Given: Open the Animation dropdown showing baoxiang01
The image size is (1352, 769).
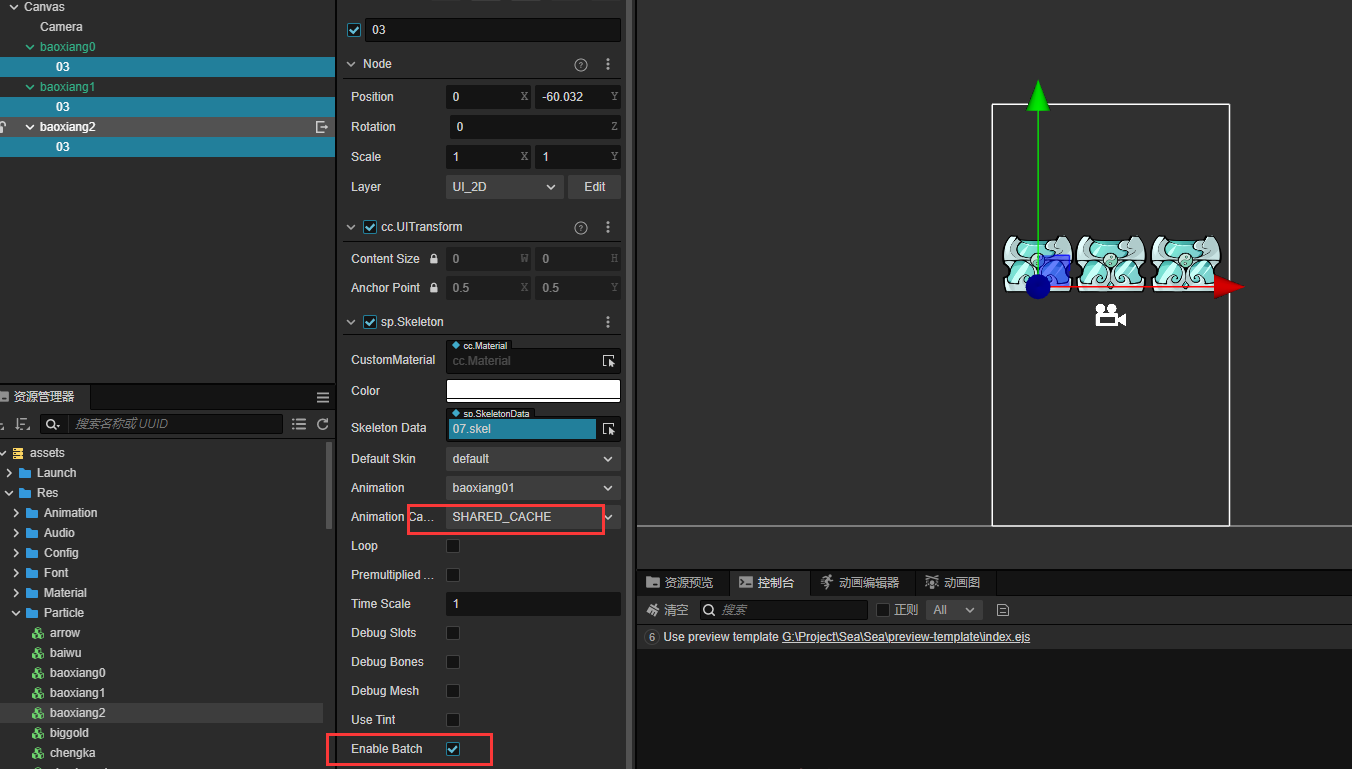Looking at the screenshot, I should point(533,488).
